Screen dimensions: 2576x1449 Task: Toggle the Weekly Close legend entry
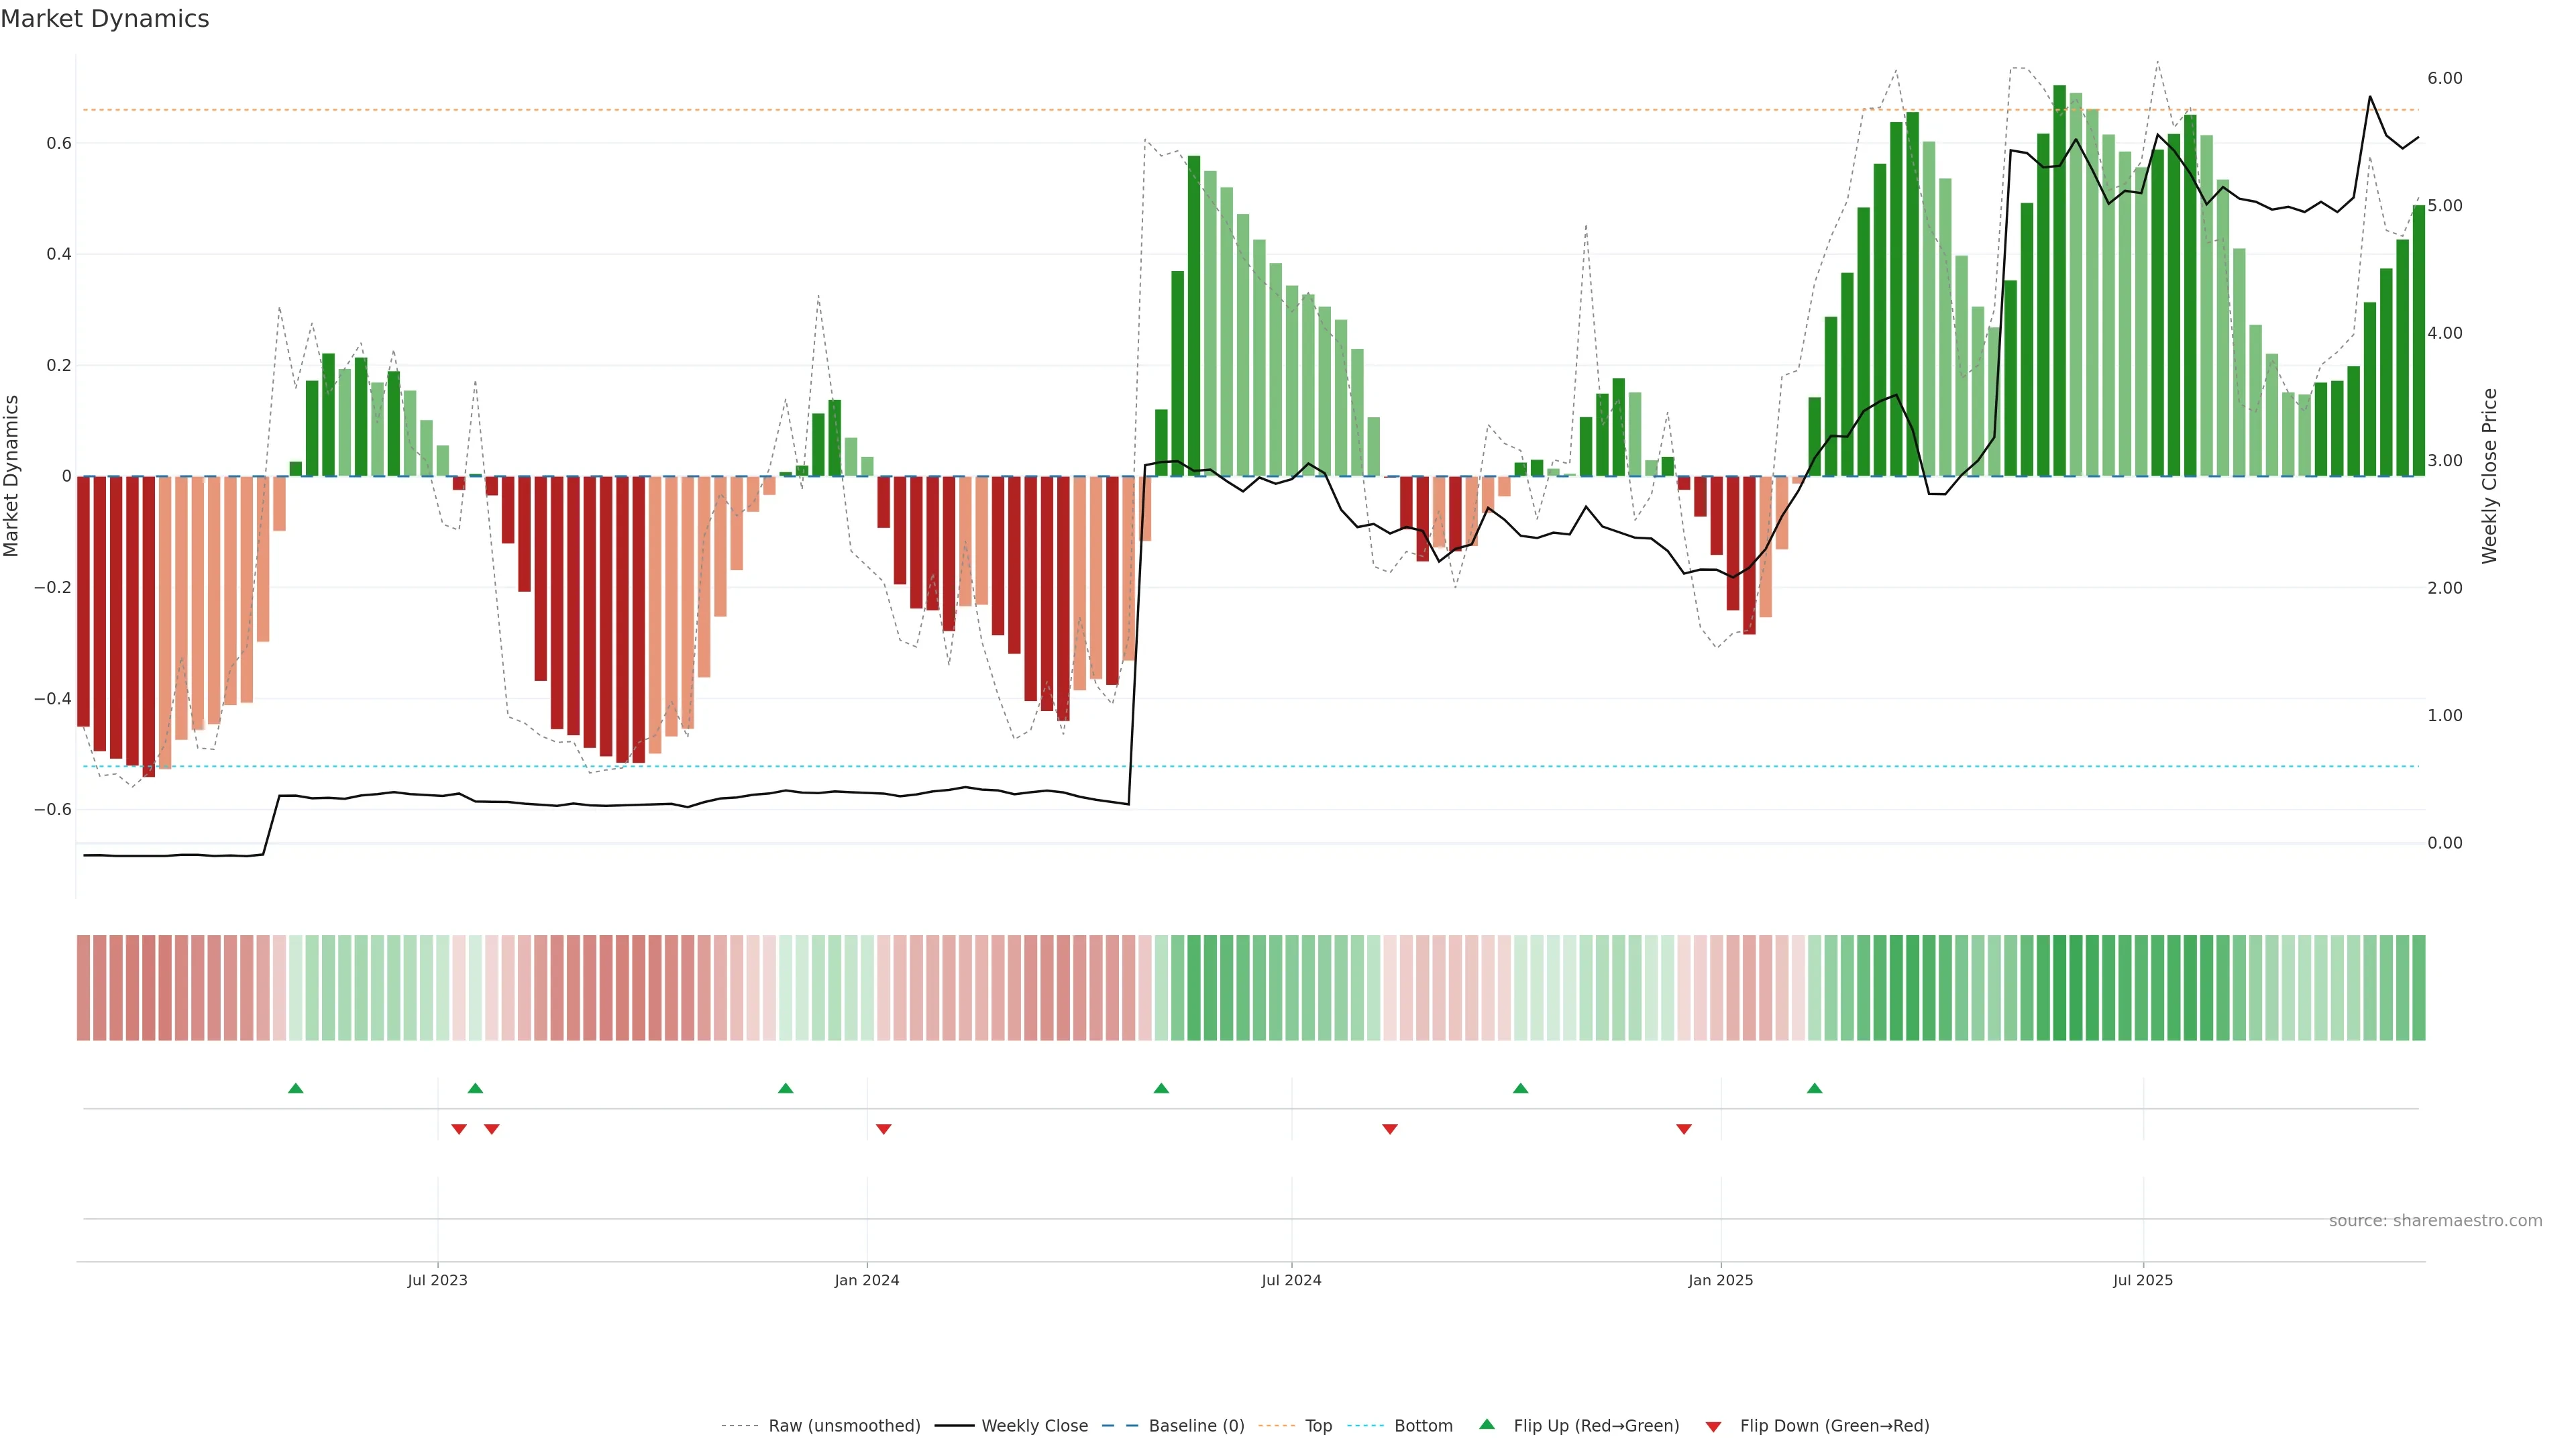[1034, 1426]
